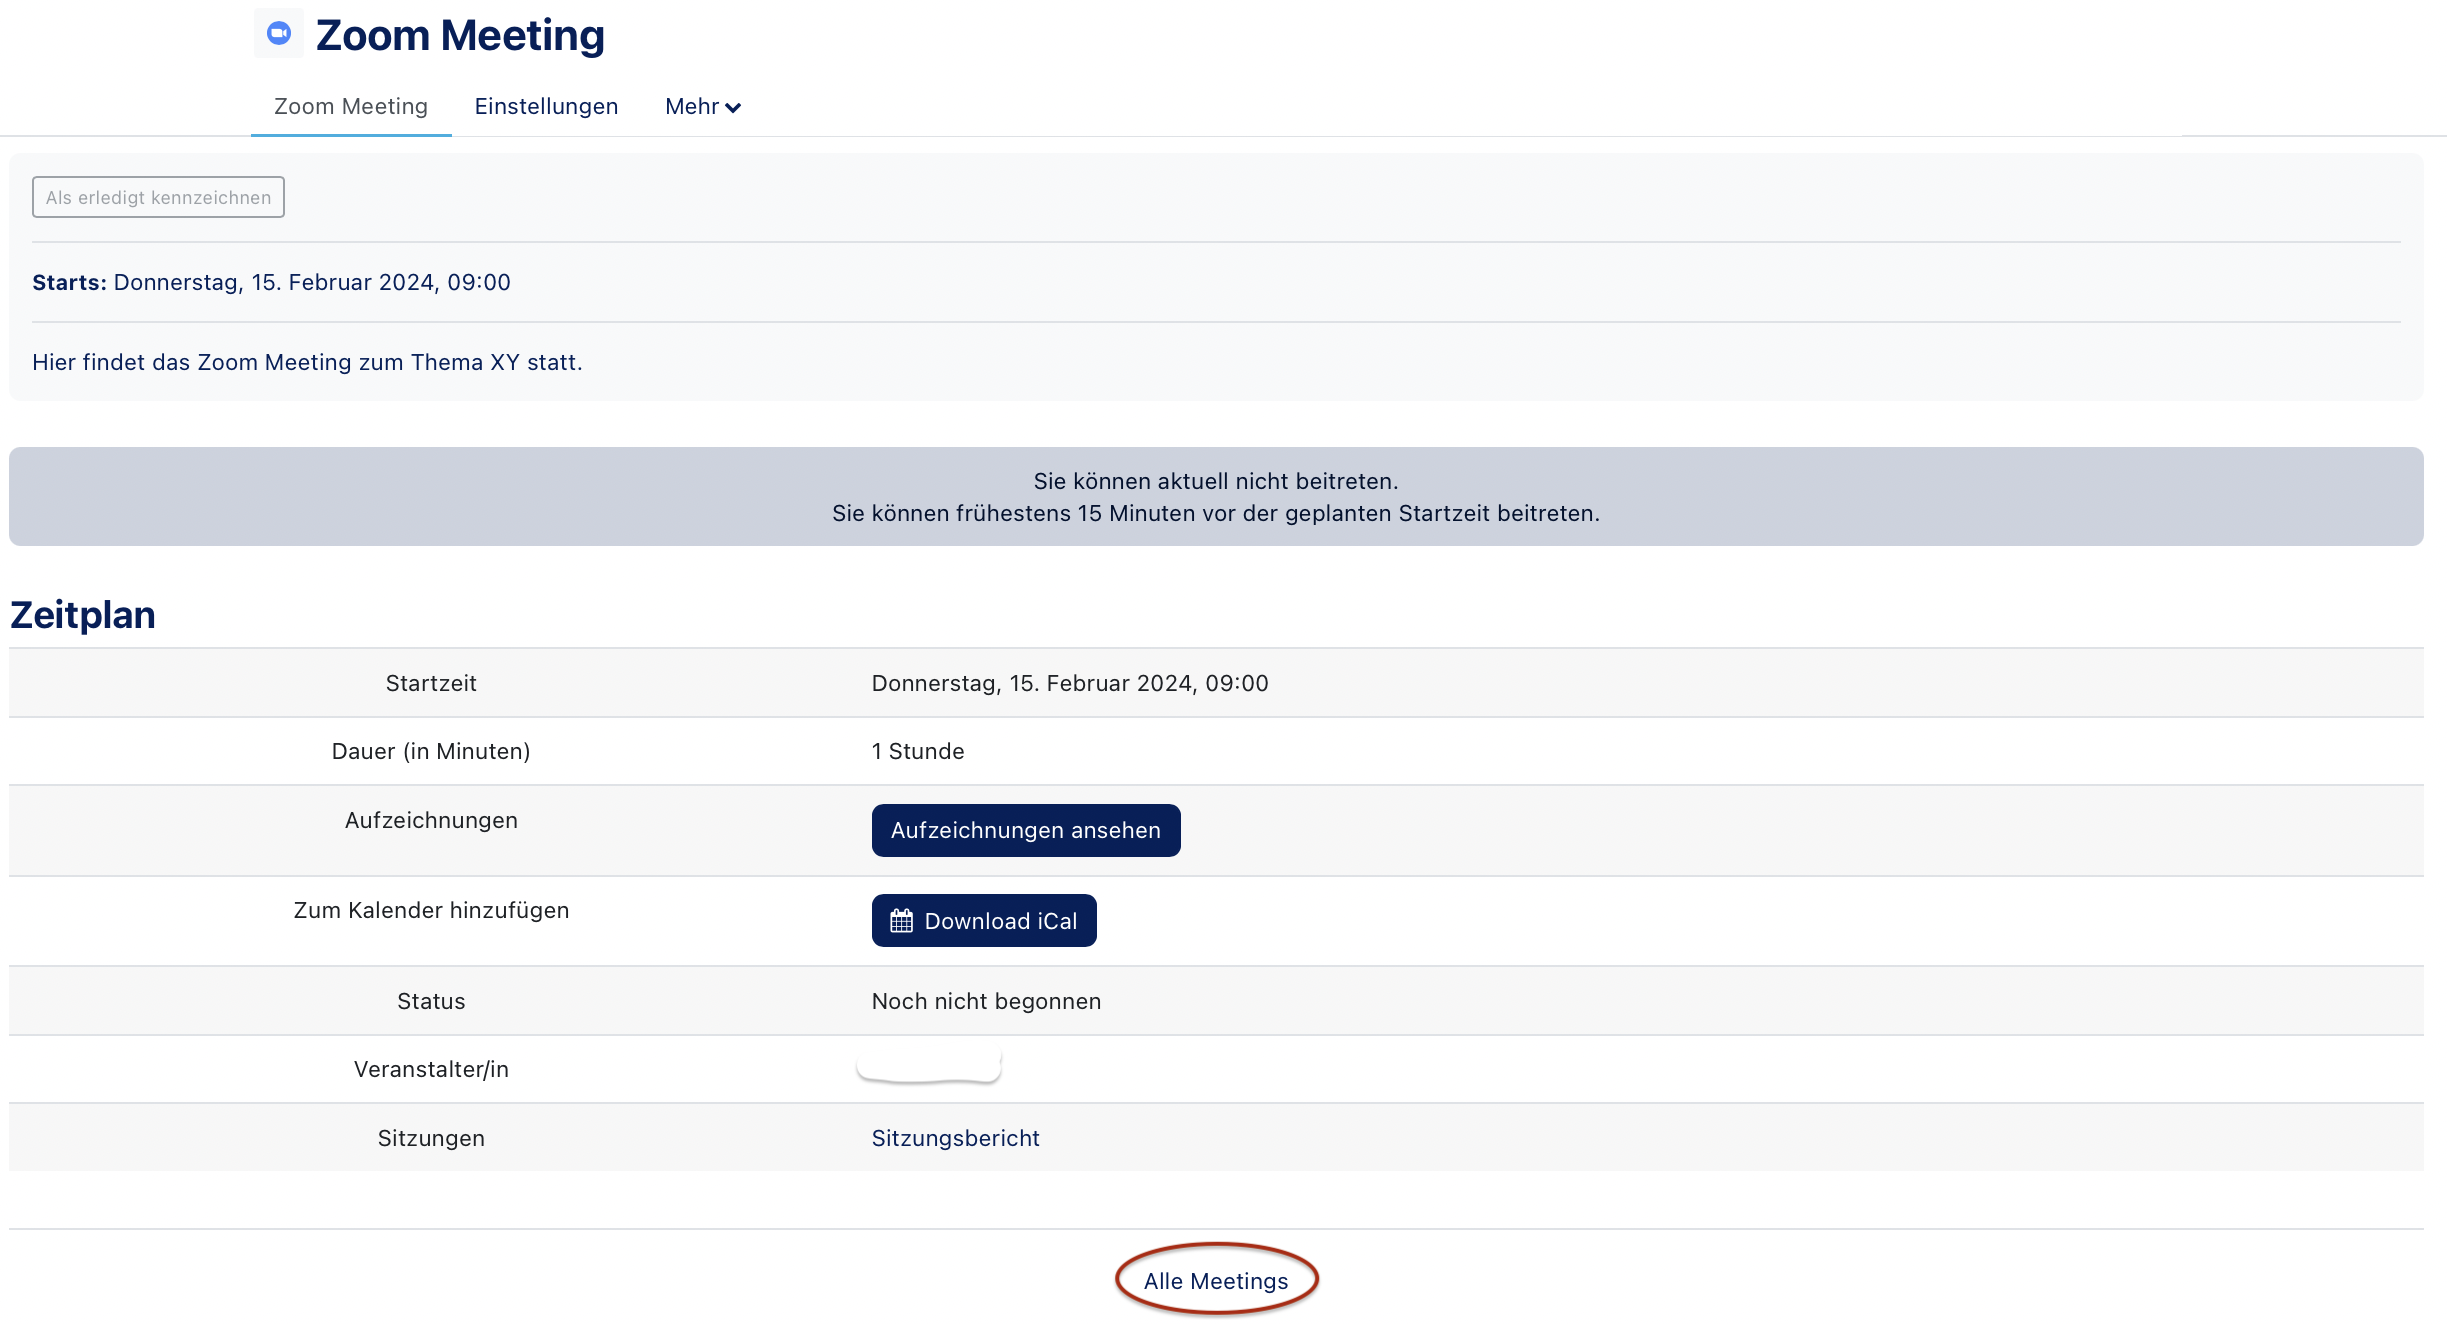Click the Zoom camera icon beside title
The width and height of the screenshot is (2447, 1324).
pyautogui.click(x=279, y=33)
